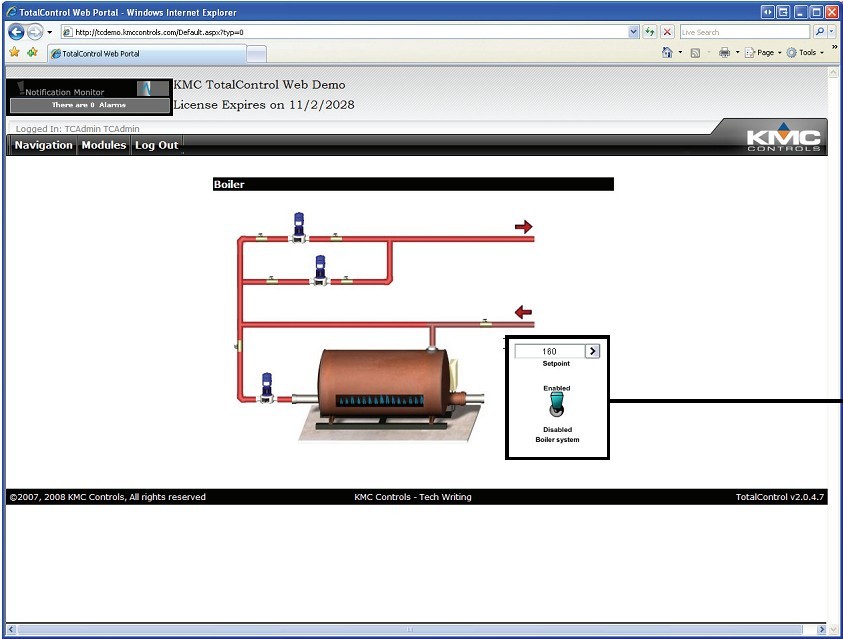
Task: Click the red supply arrow pointing right
Action: coord(524,227)
